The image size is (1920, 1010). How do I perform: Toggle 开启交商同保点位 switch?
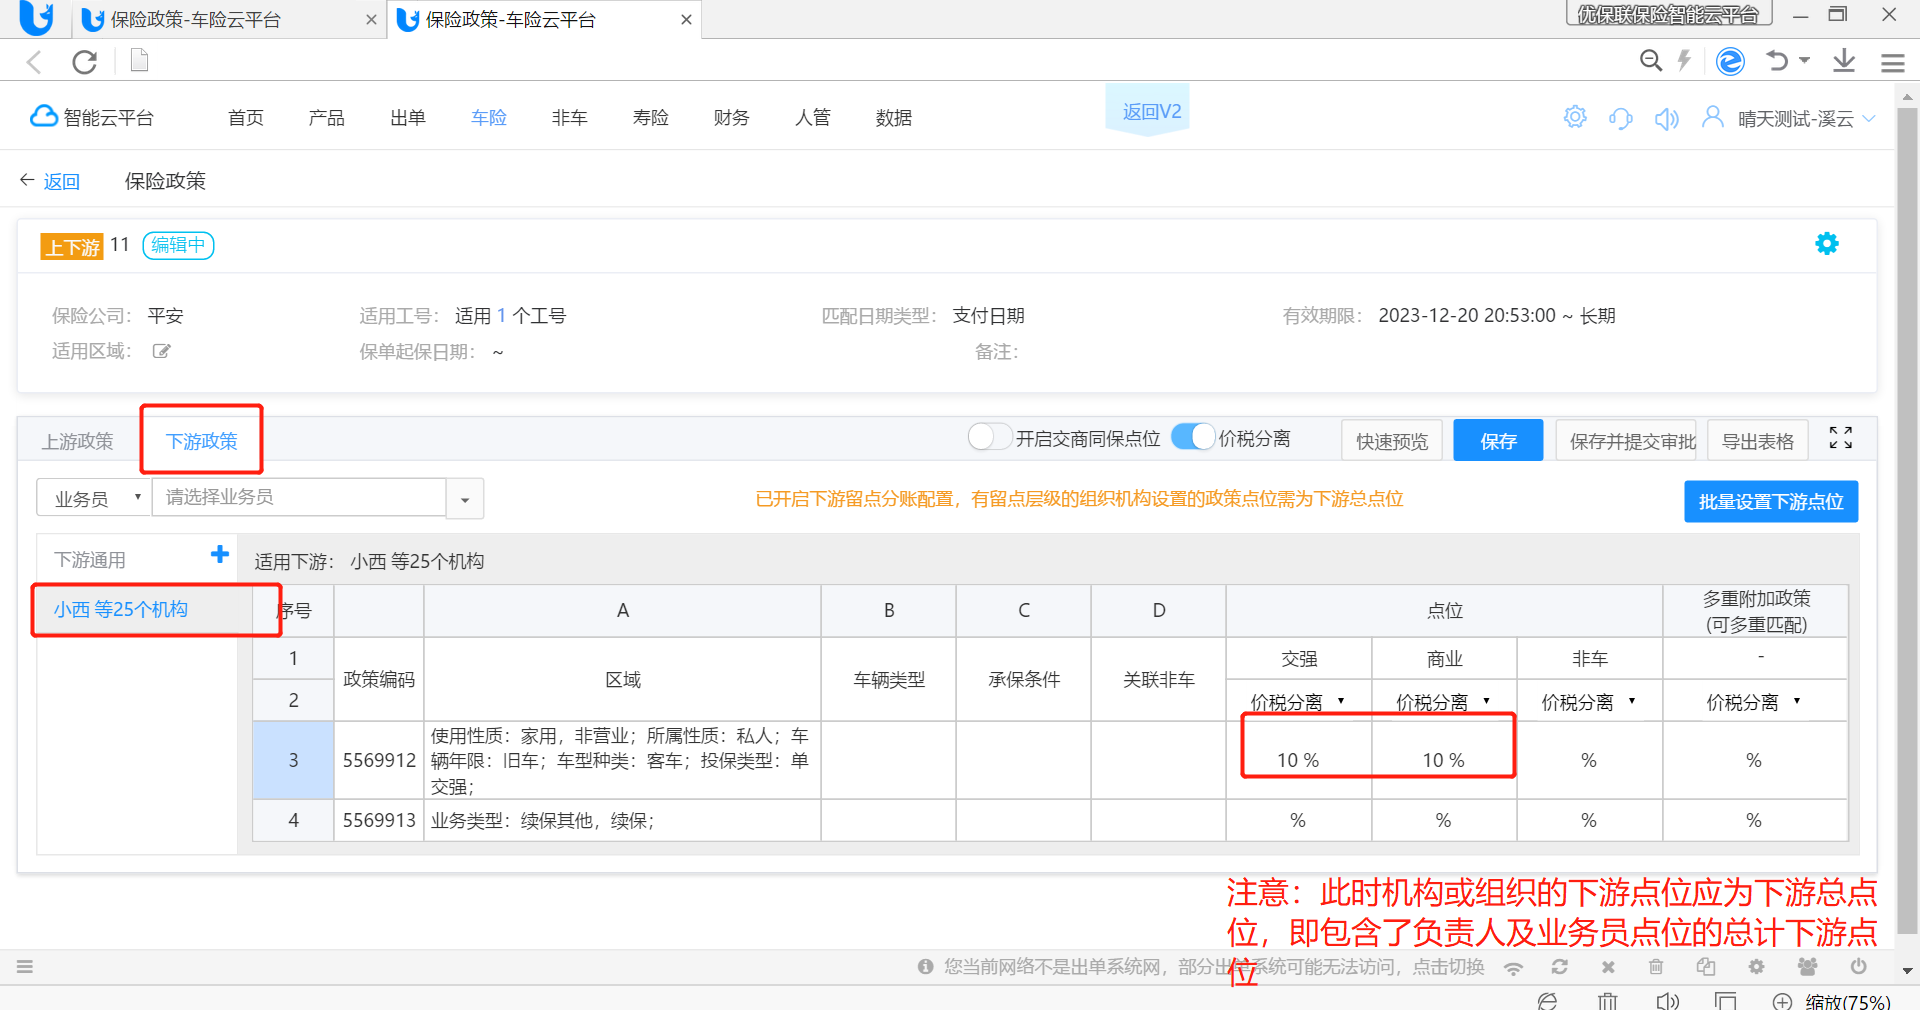coord(989,437)
